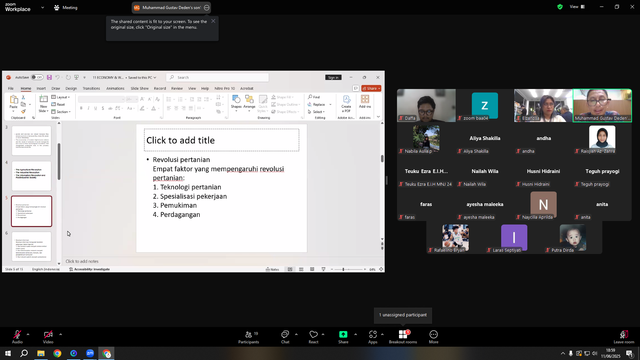This screenshot has height=360, width=640.
Task: Open the More options in Zoom toolbar
Action: [433, 337]
